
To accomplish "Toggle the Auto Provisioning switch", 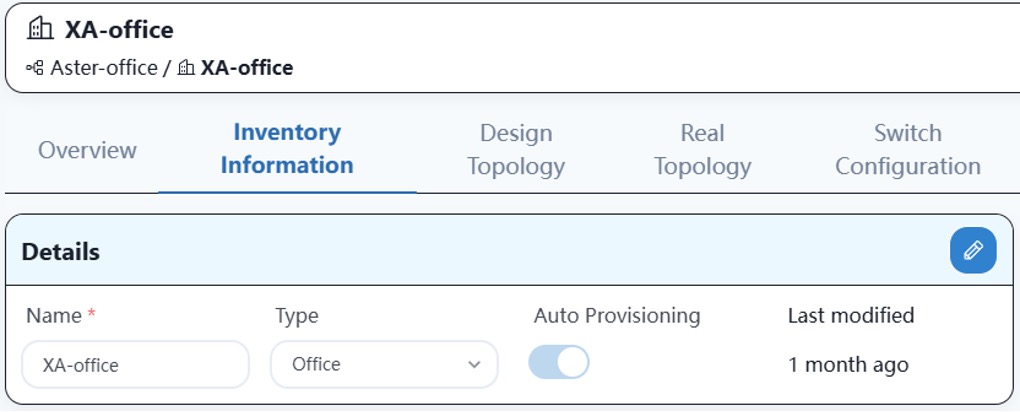I will pos(559,363).
